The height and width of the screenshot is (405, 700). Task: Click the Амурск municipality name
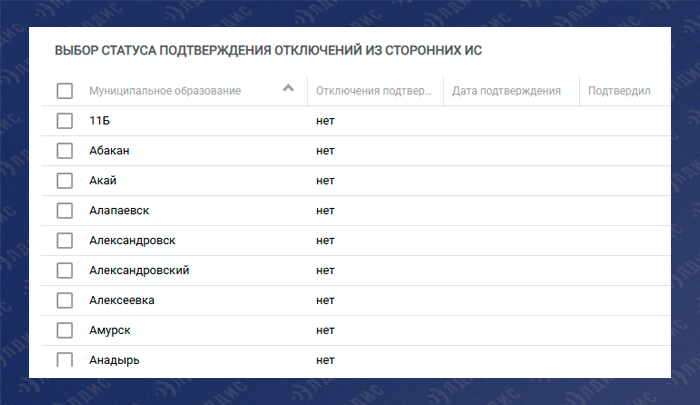click(110, 330)
